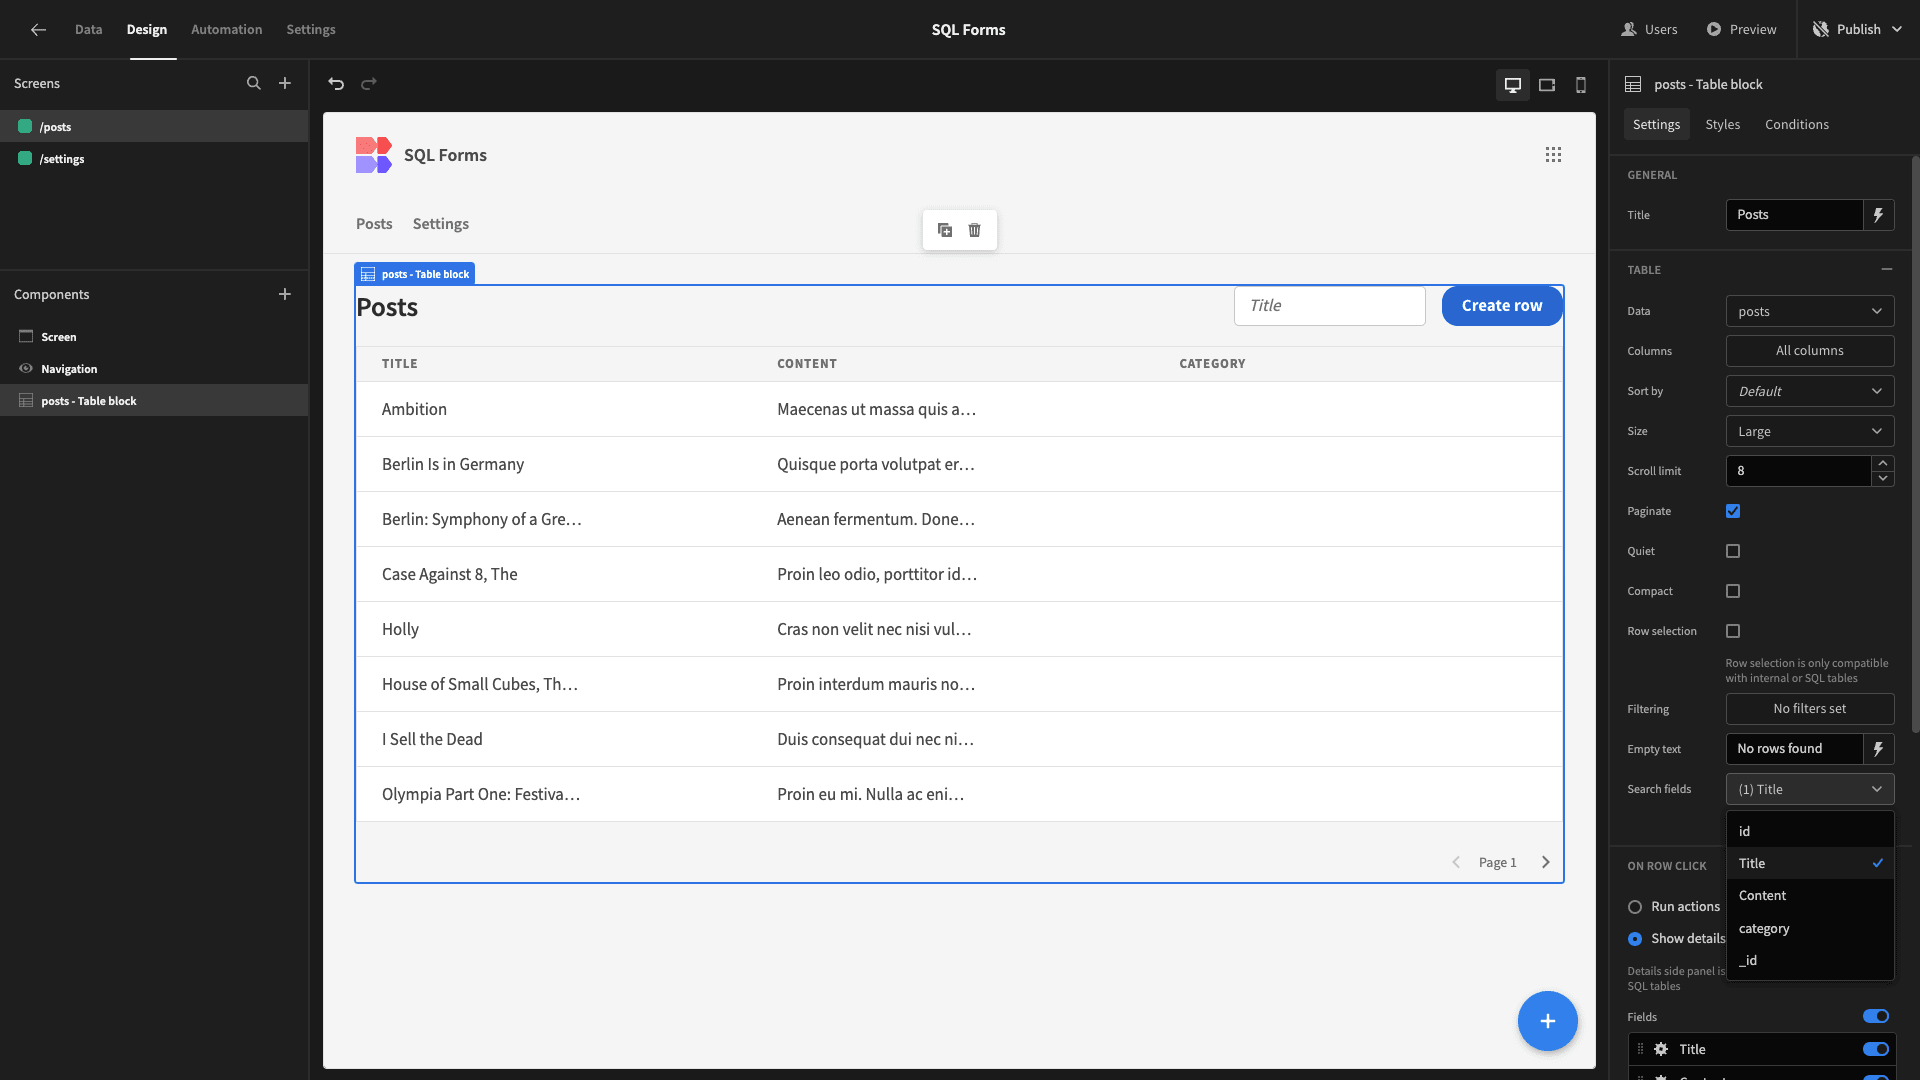1920x1080 pixels.
Task: Search screens with magnifier icon
Action: coord(254,84)
